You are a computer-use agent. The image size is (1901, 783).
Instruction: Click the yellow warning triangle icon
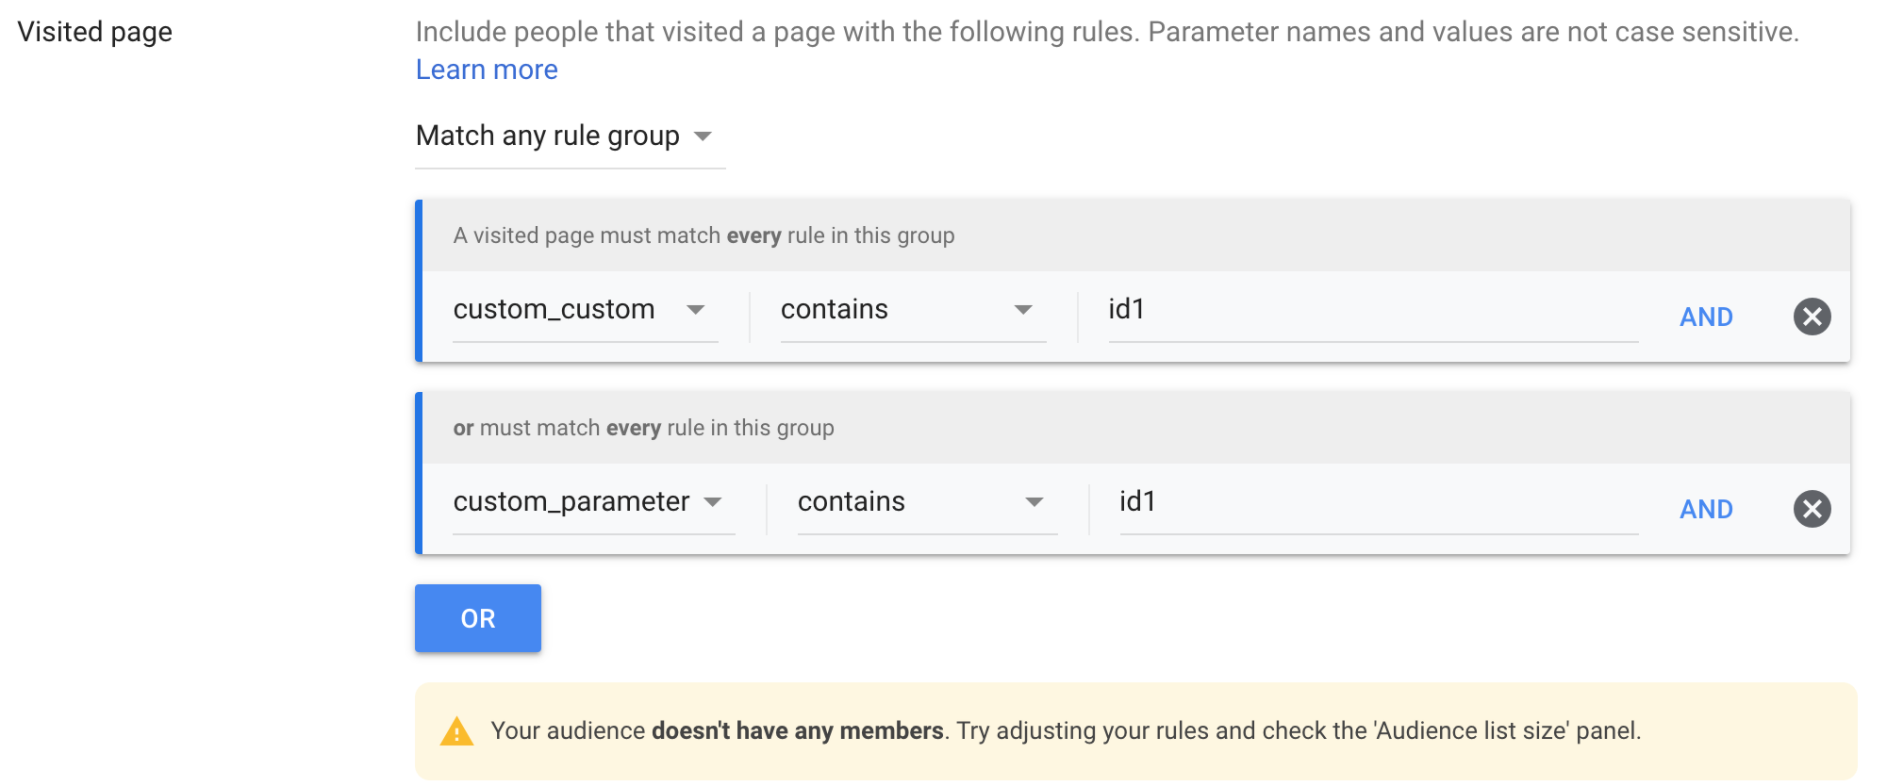tap(457, 731)
